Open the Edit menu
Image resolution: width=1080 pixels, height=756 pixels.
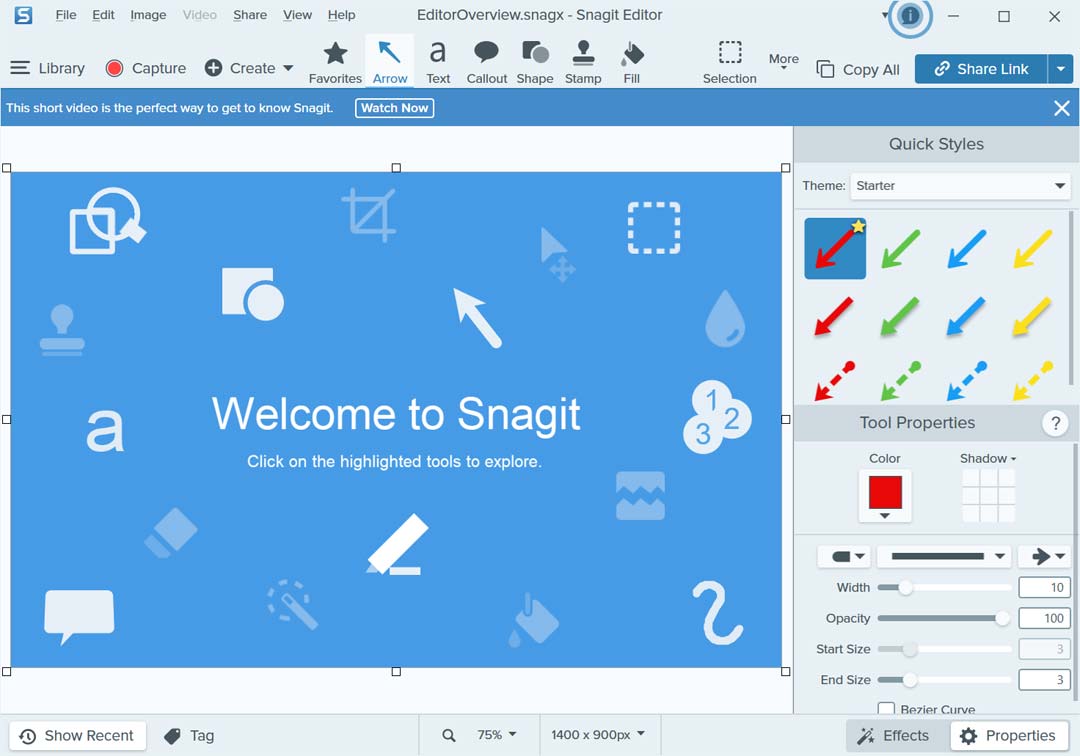tap(103, 14)
